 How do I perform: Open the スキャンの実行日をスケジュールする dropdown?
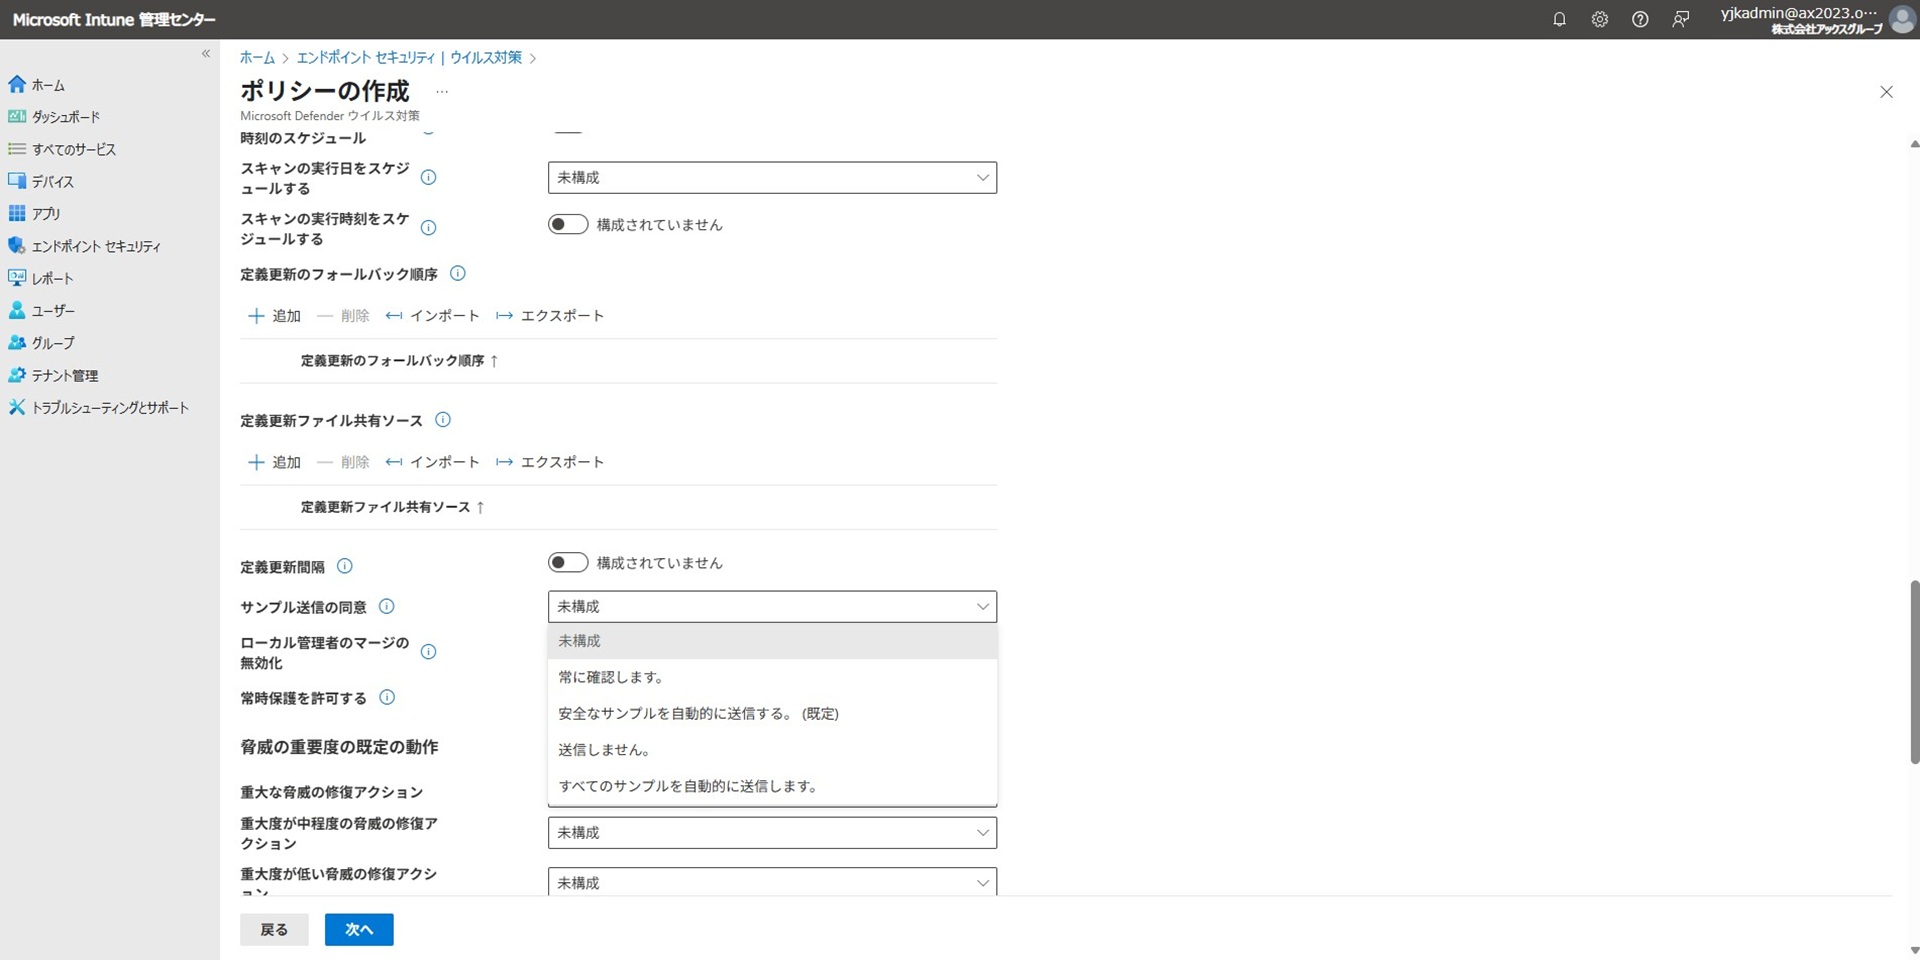pos(772,177)
